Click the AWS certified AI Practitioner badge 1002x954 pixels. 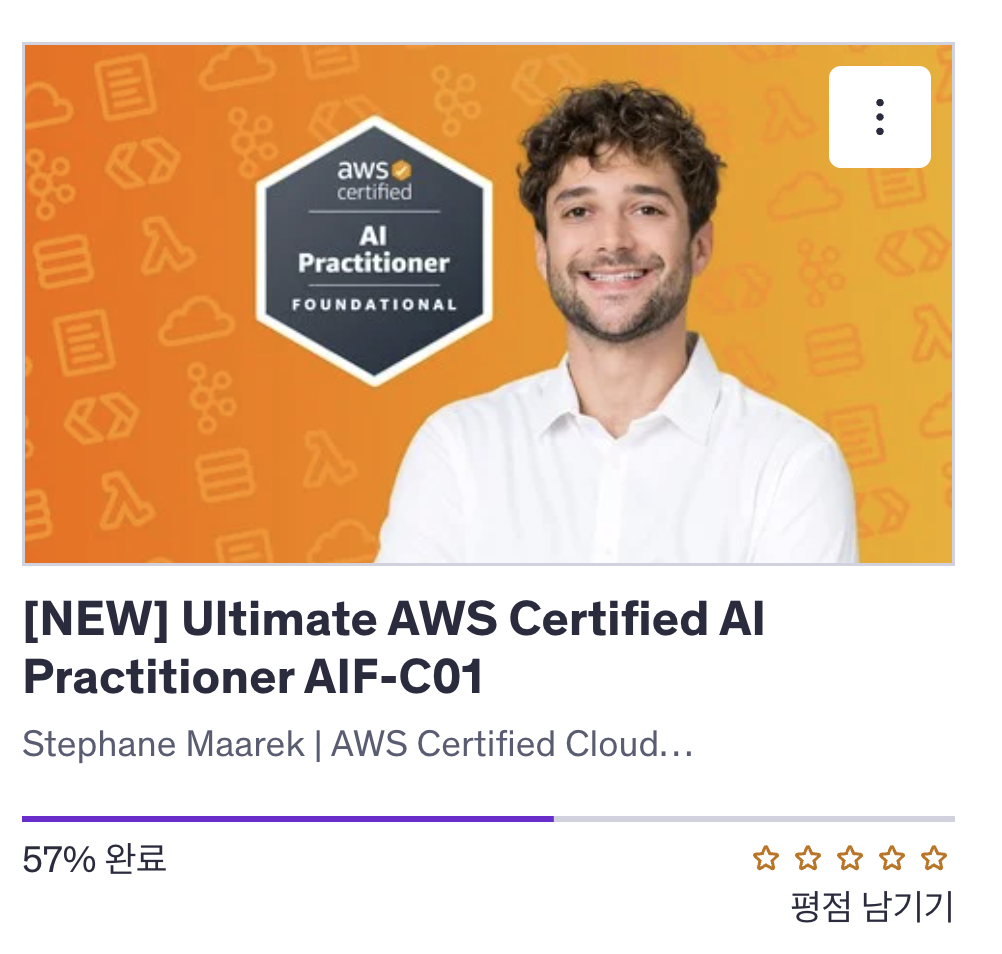[x=374, y=250]
